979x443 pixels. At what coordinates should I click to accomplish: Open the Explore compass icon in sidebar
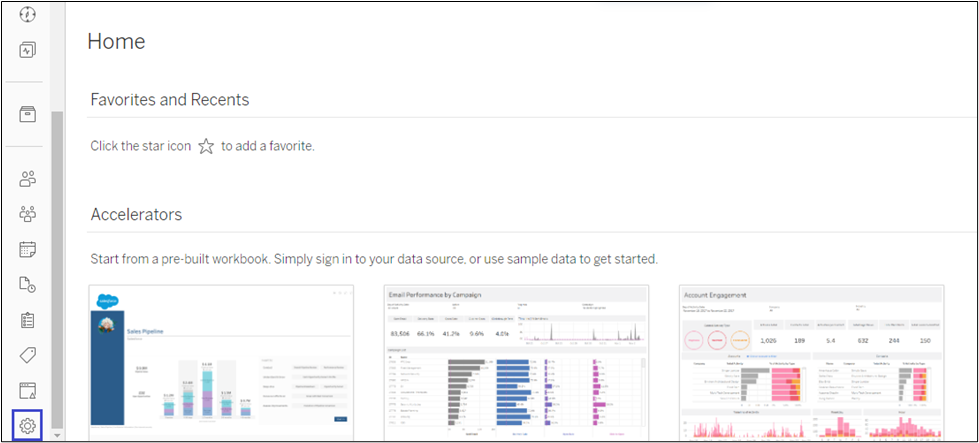(x=28, y=14)
